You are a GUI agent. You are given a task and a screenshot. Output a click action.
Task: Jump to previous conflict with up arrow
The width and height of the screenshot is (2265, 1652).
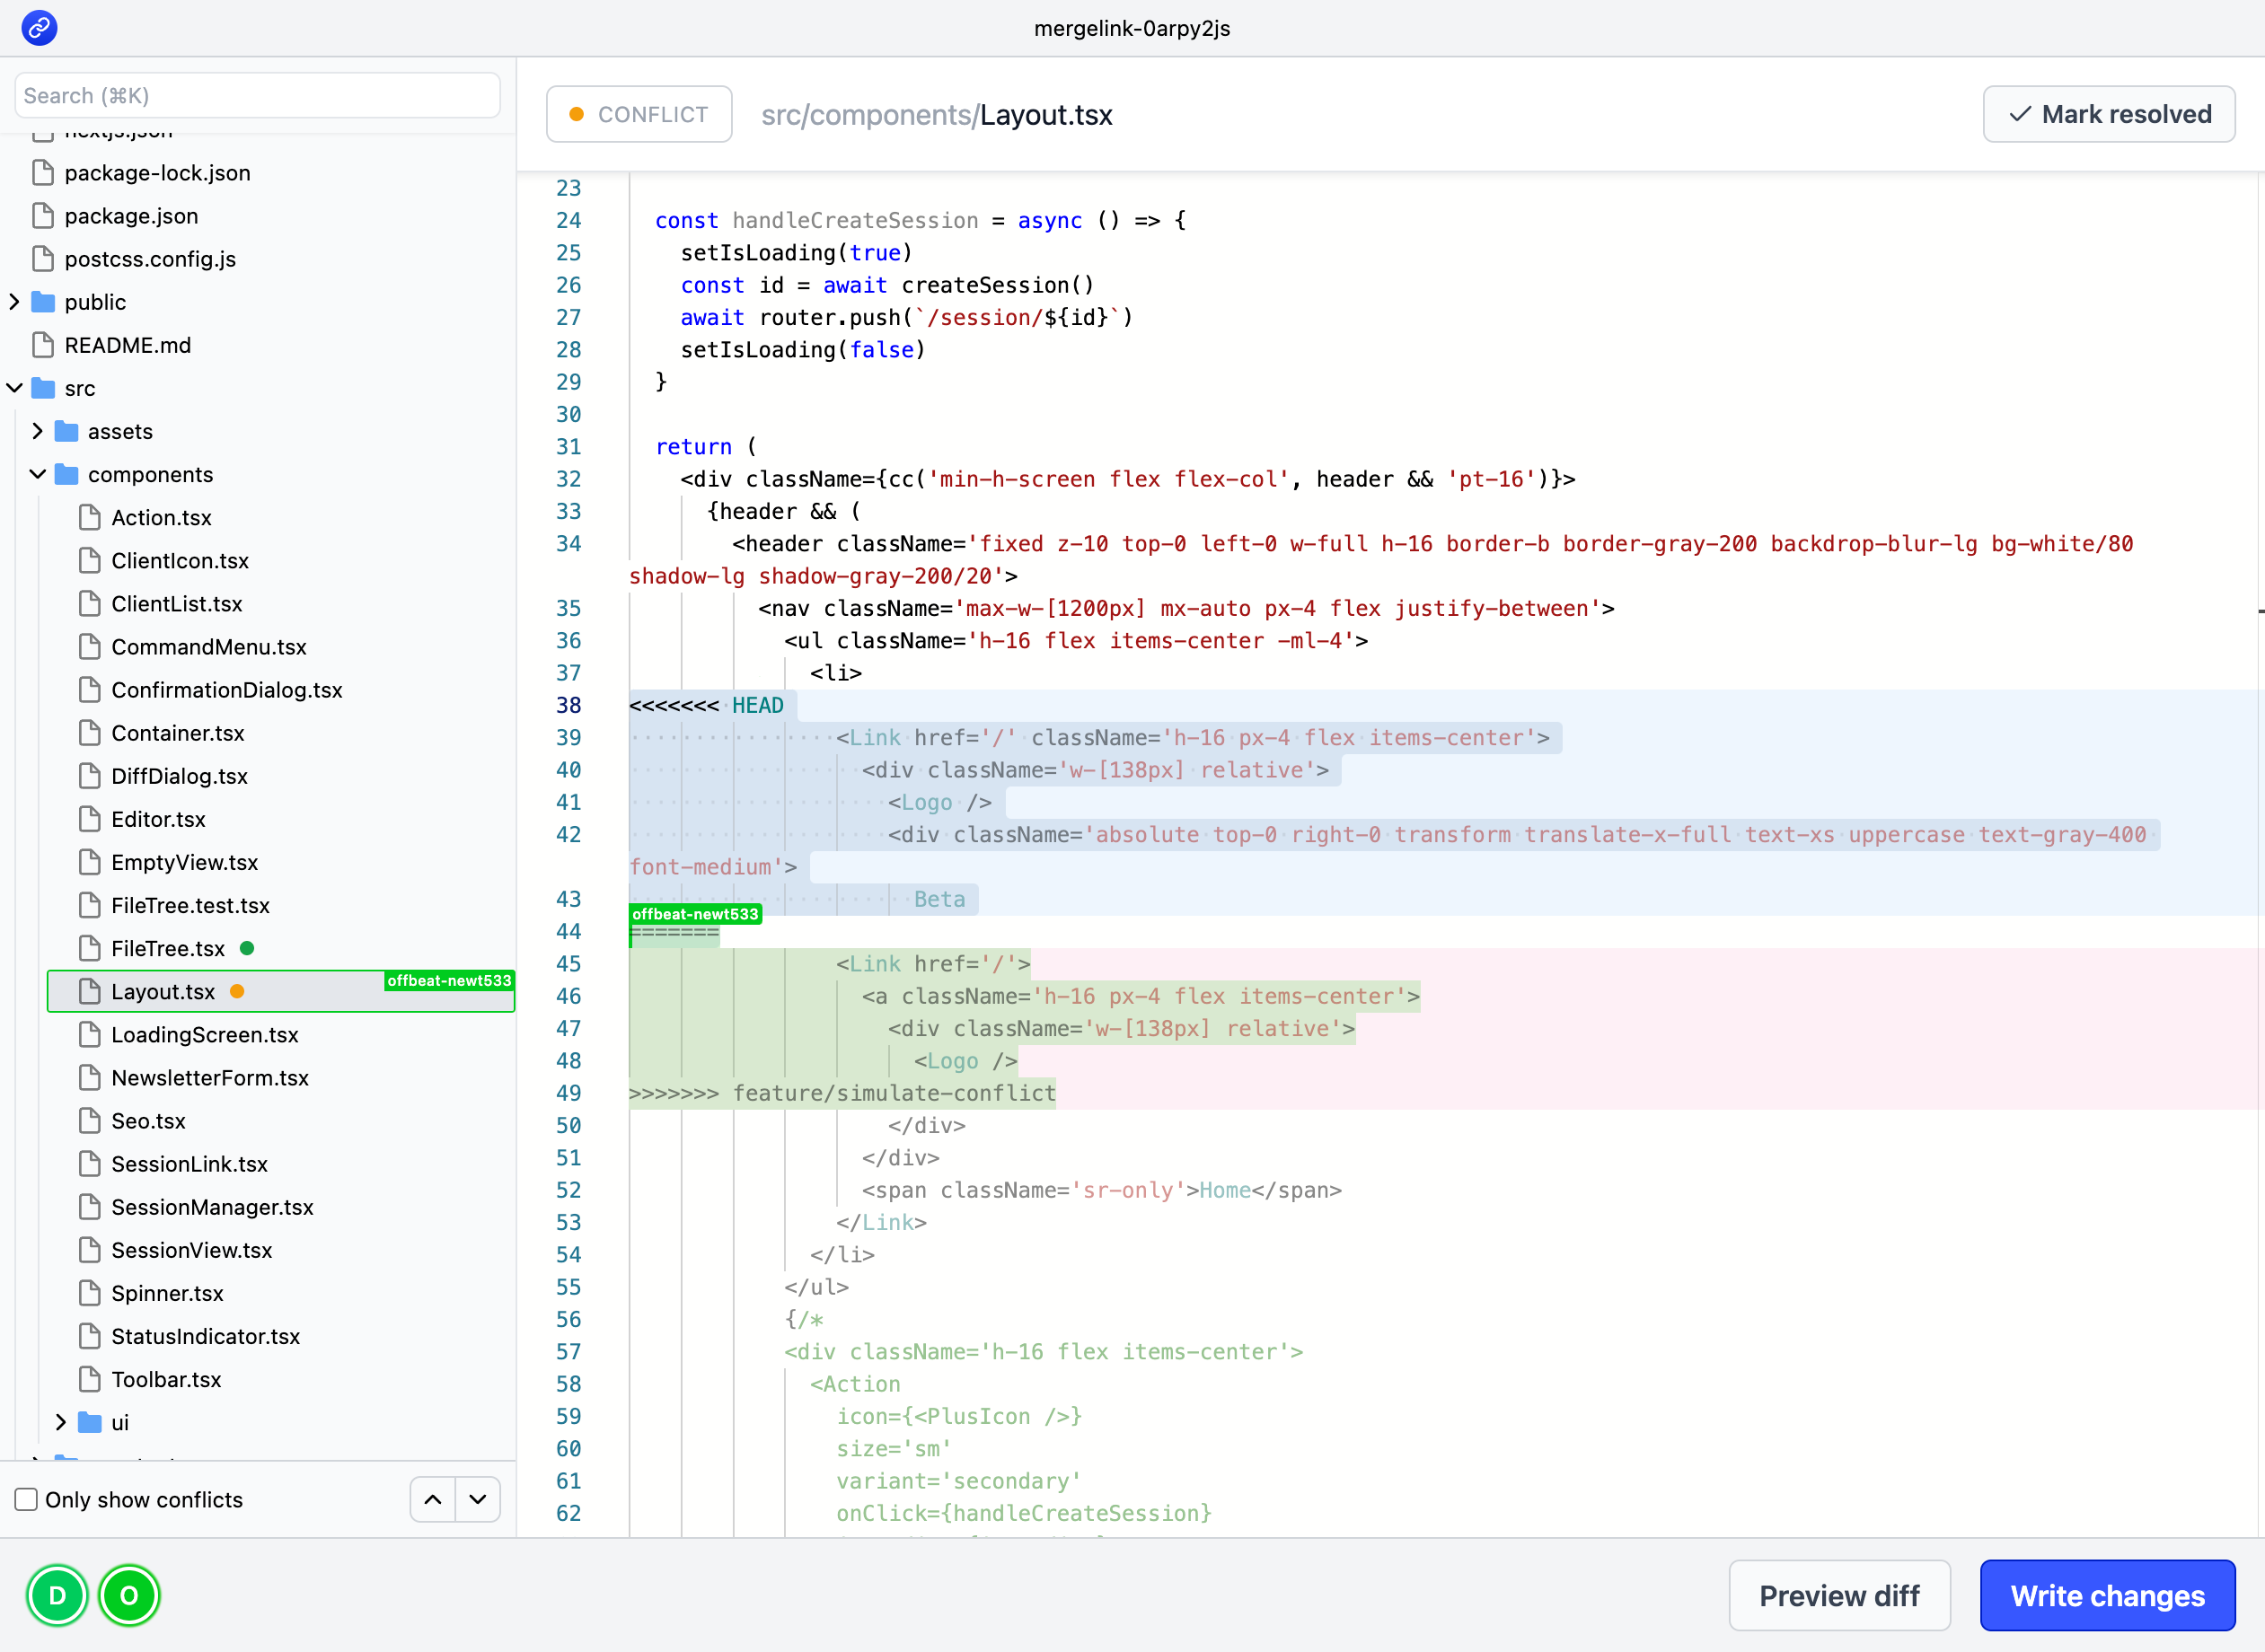[433, 1499]
